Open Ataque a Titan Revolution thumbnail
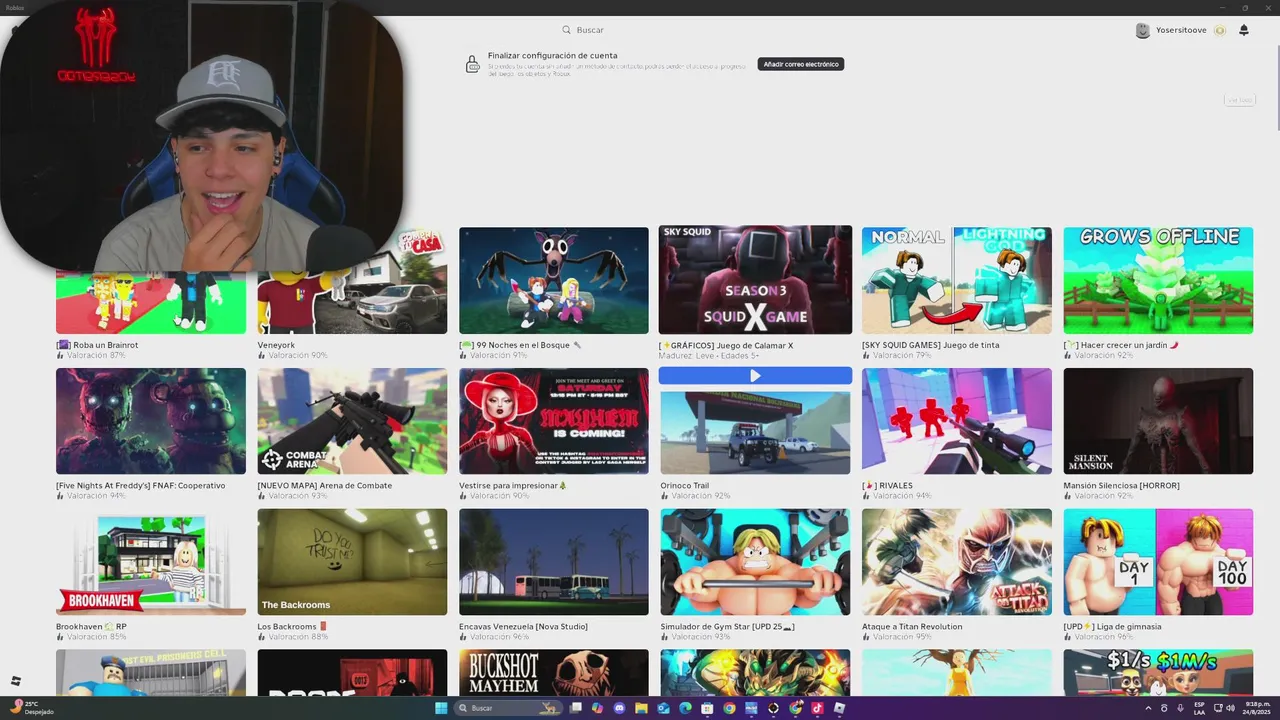1280x720 pixels. point(957,562)
